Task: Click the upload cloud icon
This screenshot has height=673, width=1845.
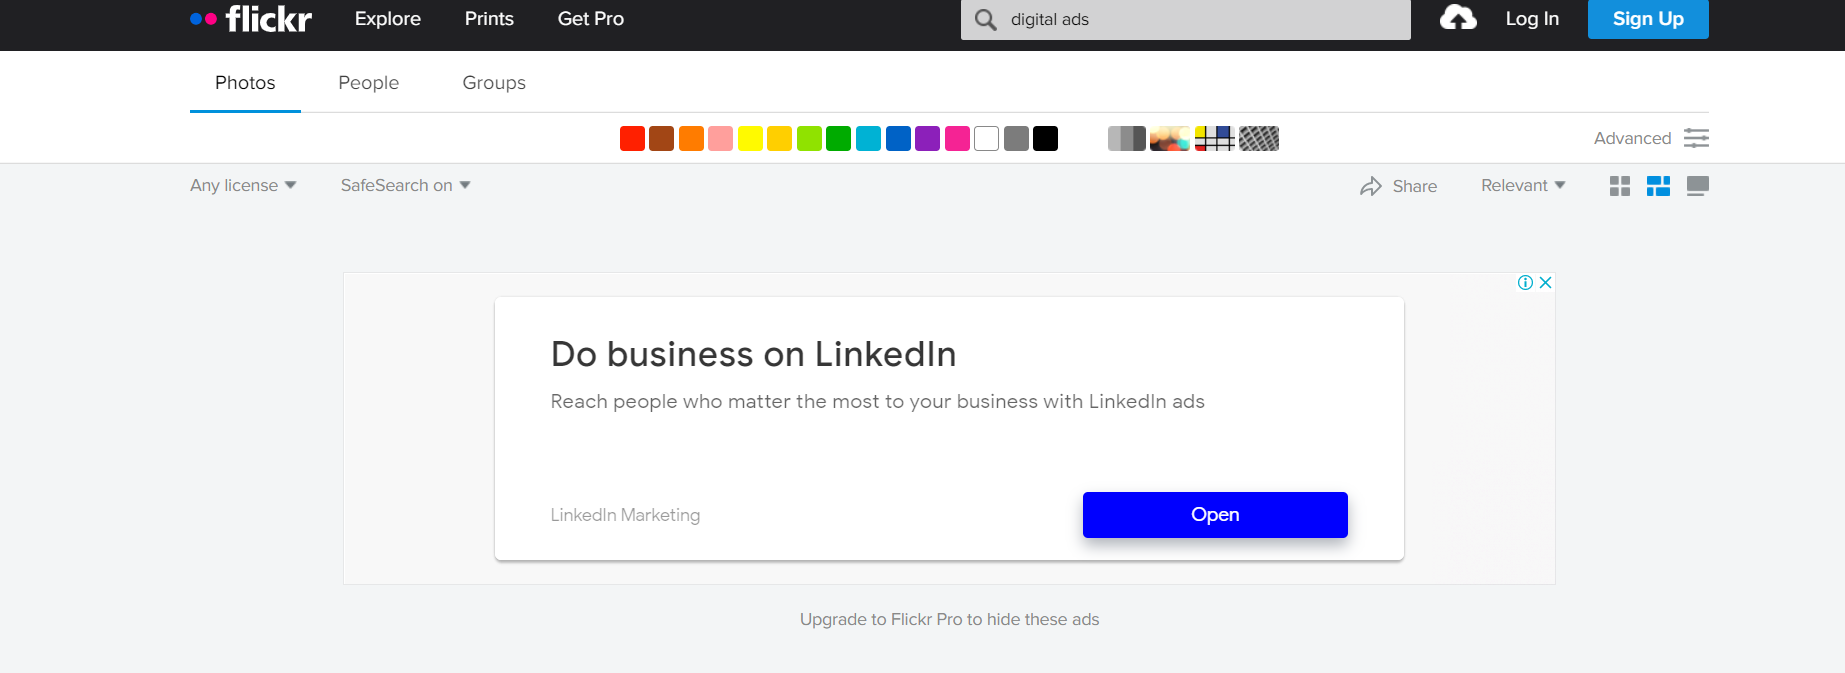Action: (1458, 18)
